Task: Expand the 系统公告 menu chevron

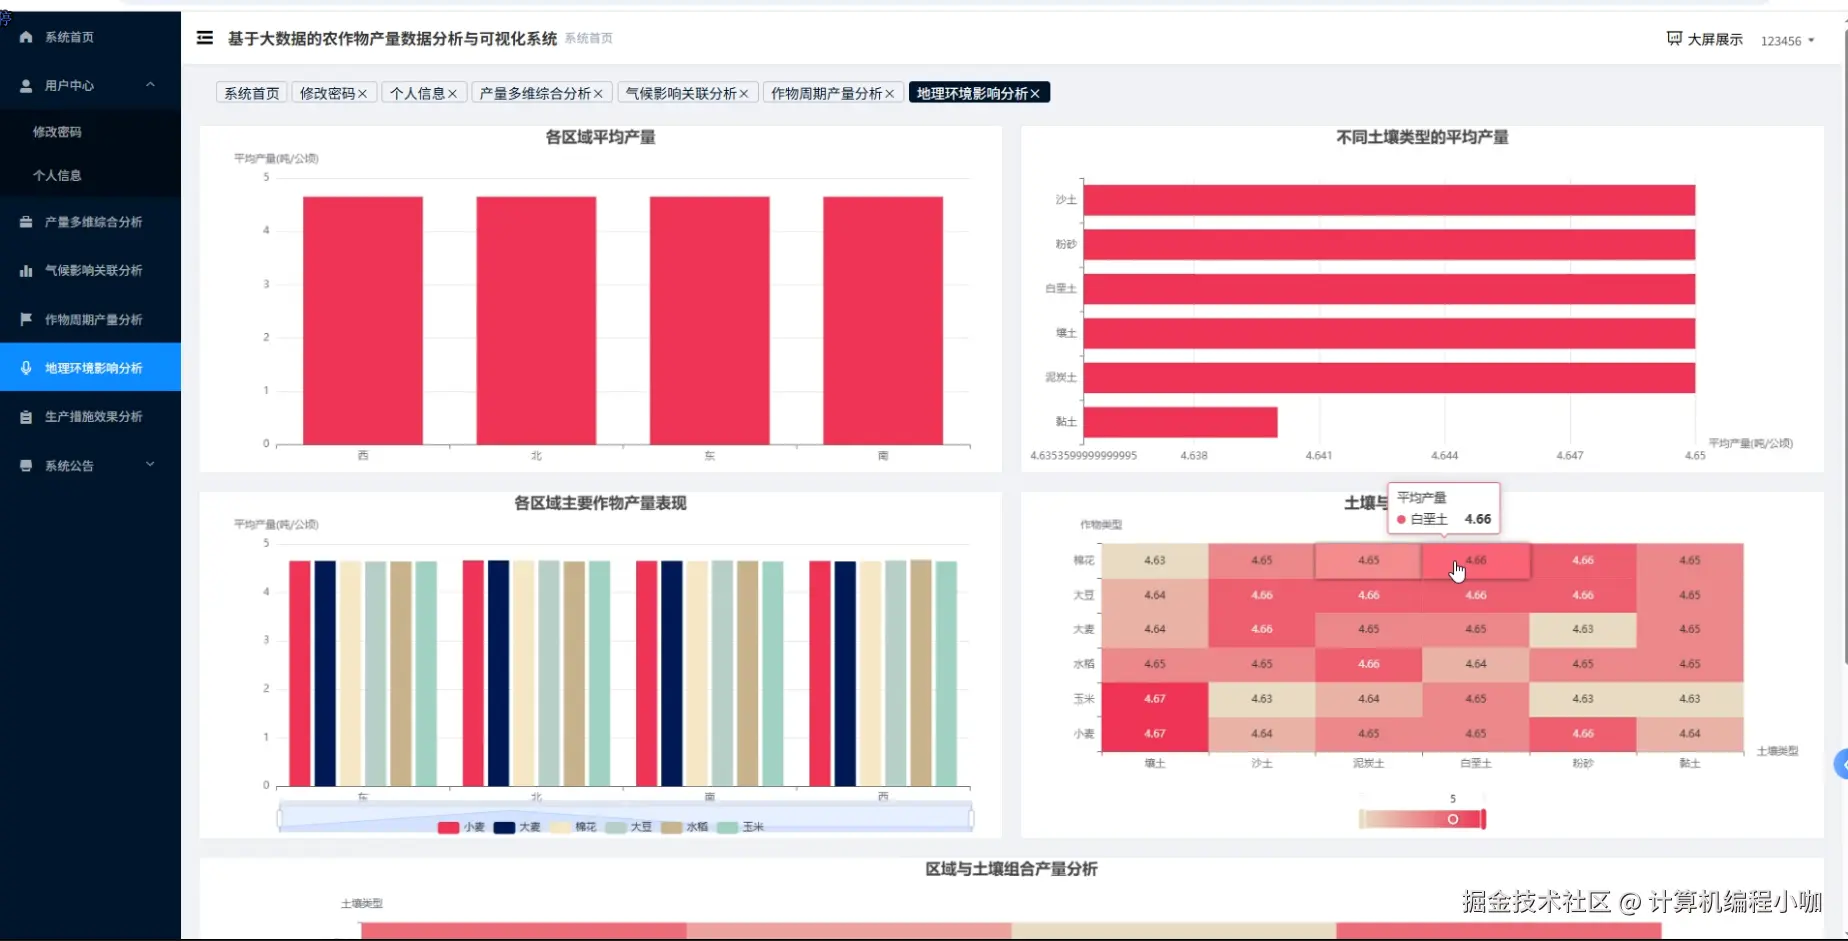Action: 151,464
